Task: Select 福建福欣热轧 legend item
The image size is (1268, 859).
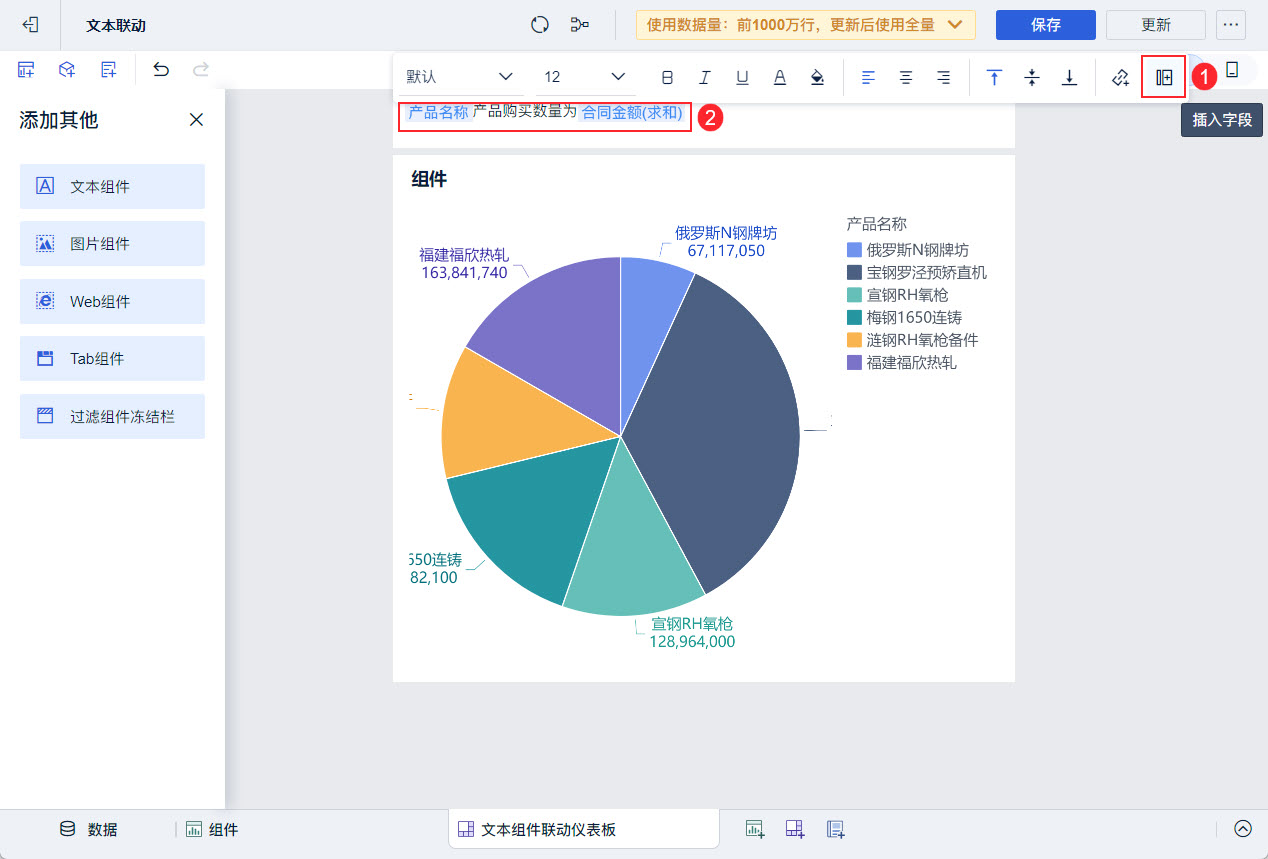Action: (x=902, y=362)
